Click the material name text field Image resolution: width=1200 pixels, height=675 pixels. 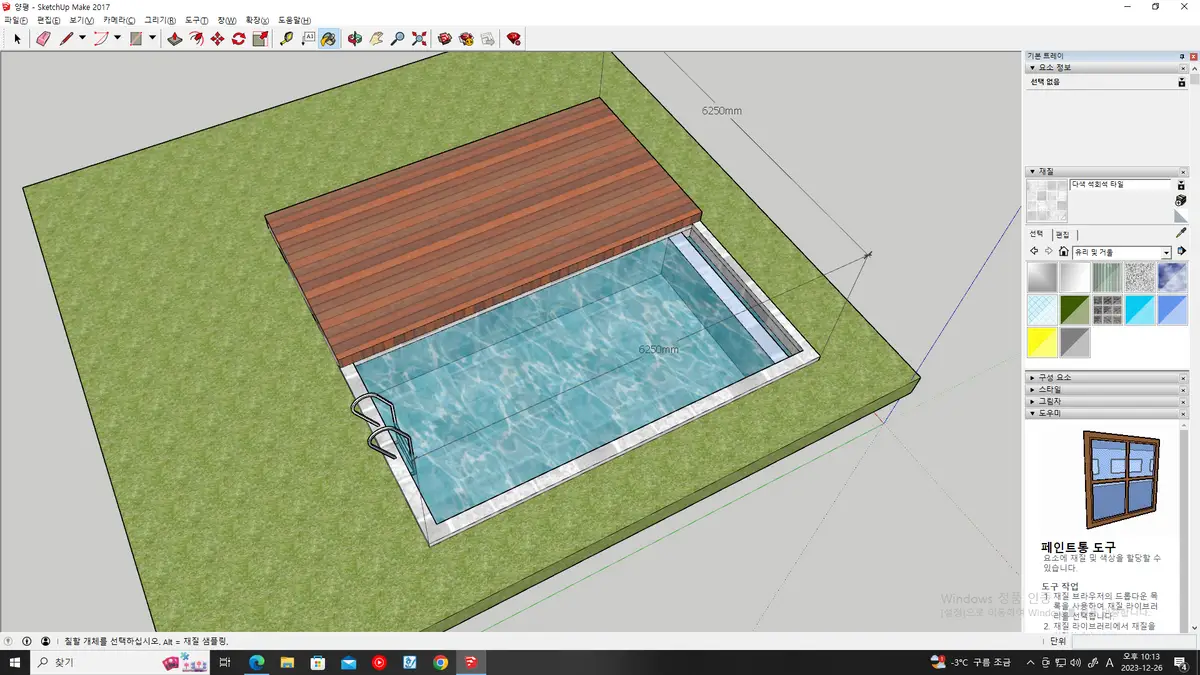point(1119,185)
